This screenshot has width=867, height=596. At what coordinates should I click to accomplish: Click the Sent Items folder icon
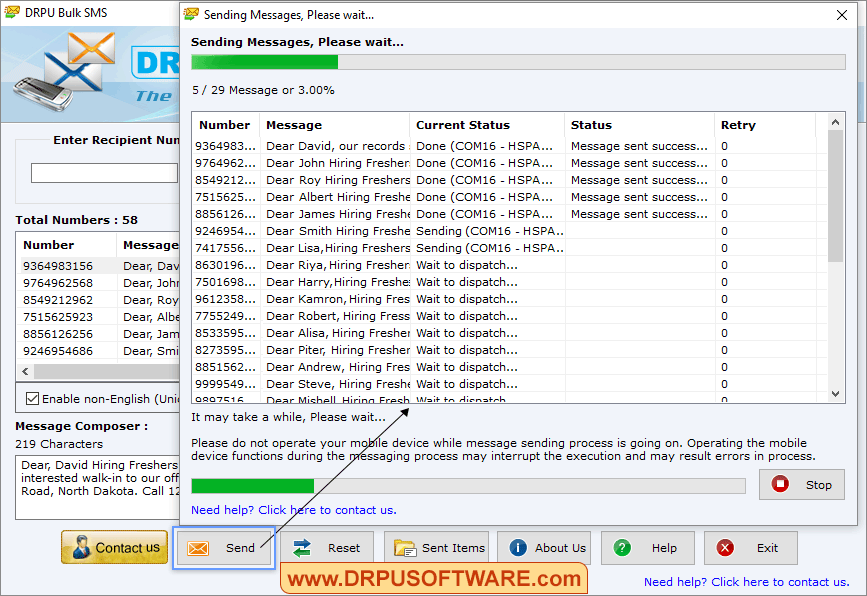tap(405, 548)
